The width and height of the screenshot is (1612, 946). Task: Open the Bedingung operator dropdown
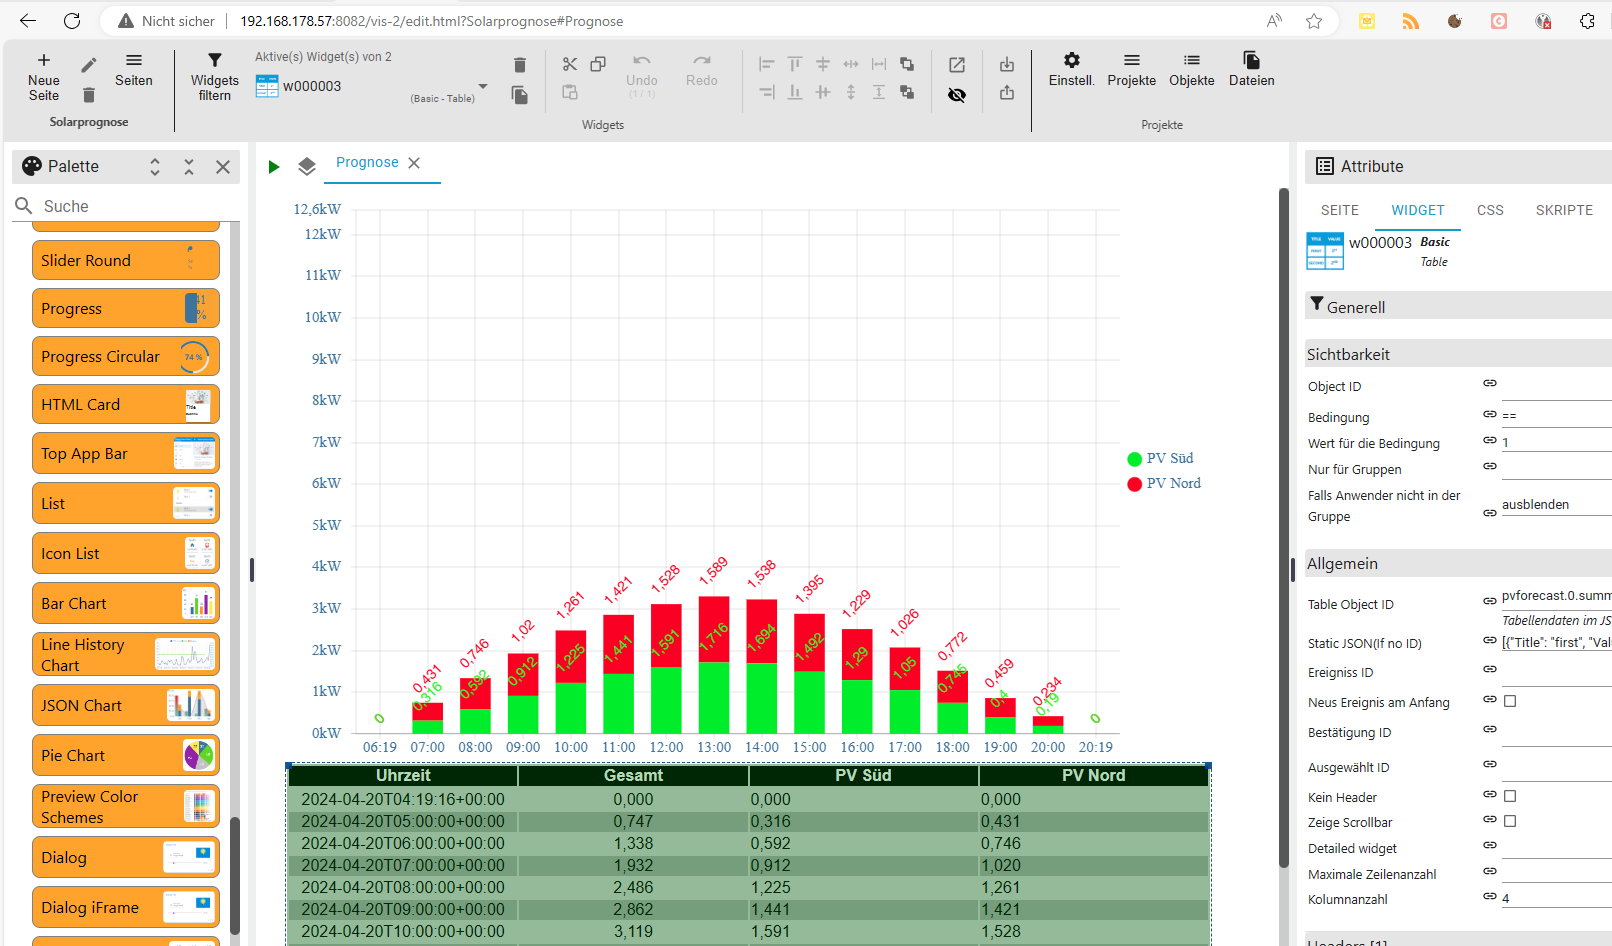click(x=1556, y=415)
